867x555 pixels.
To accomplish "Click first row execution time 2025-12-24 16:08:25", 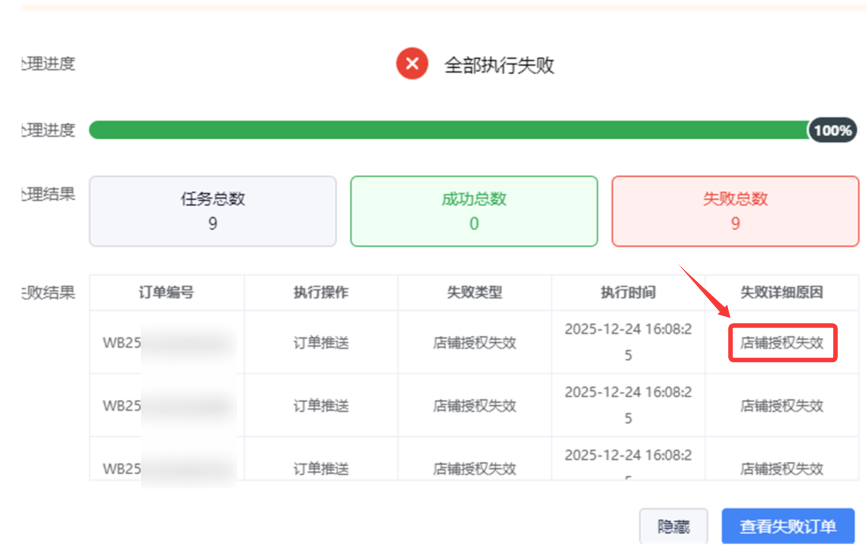I will pyautogui.click(x=628, y=342).
